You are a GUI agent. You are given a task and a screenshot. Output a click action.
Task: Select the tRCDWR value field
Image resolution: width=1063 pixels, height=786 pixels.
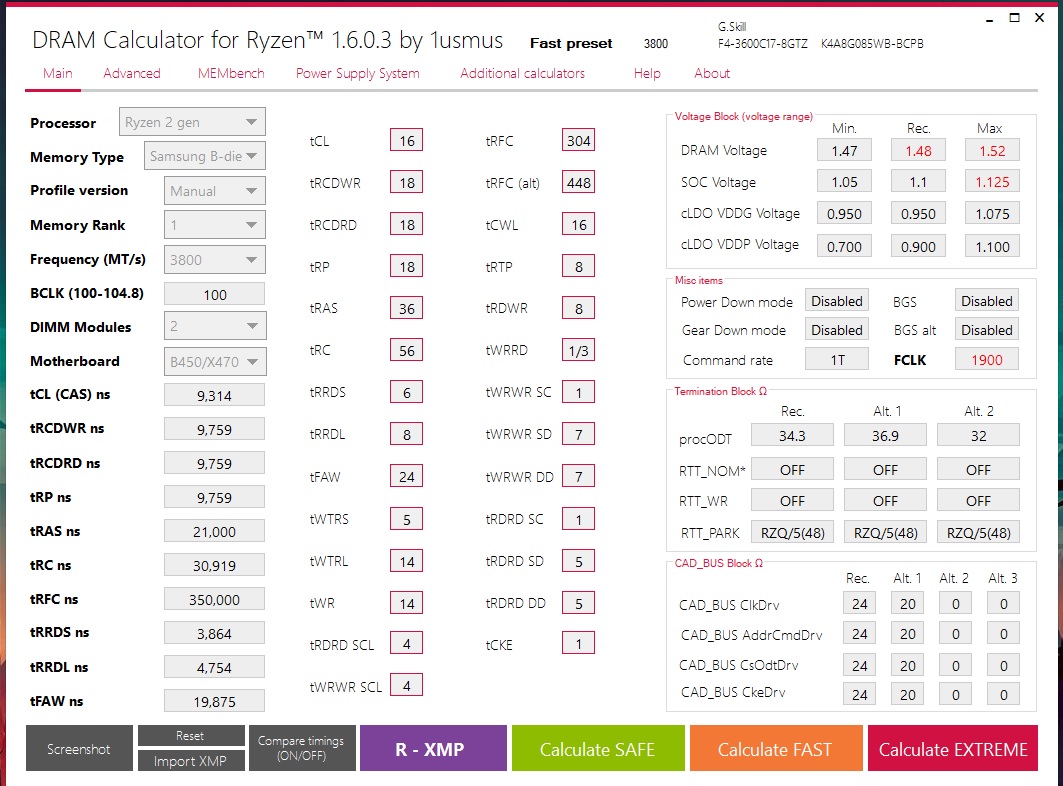coord(407,182)
